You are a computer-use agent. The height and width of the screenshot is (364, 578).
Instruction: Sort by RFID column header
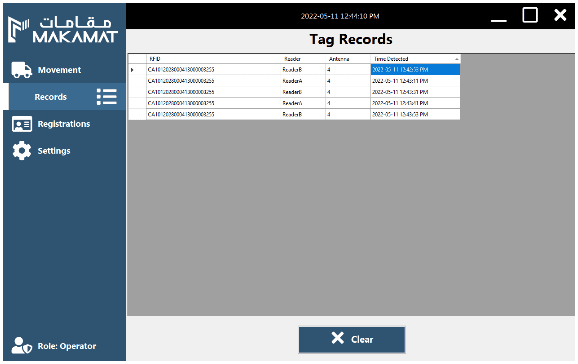click(213, 59)
